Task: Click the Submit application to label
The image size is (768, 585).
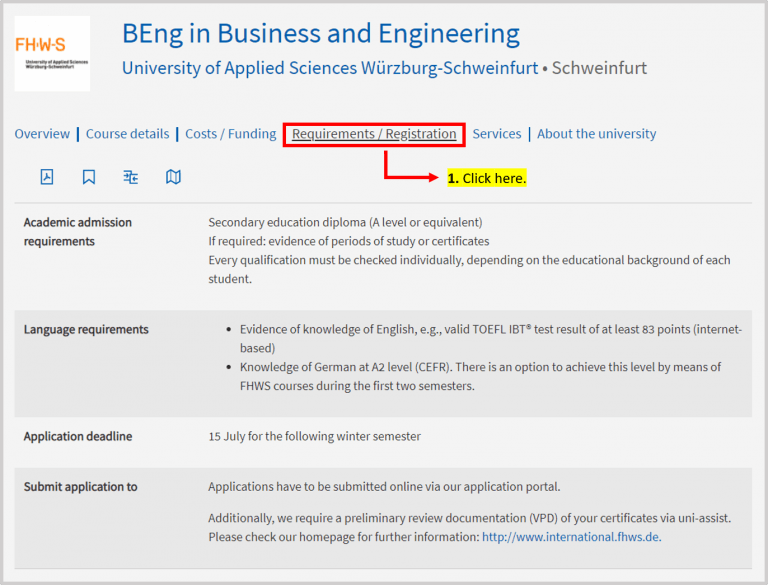Action: coord(80,487)
